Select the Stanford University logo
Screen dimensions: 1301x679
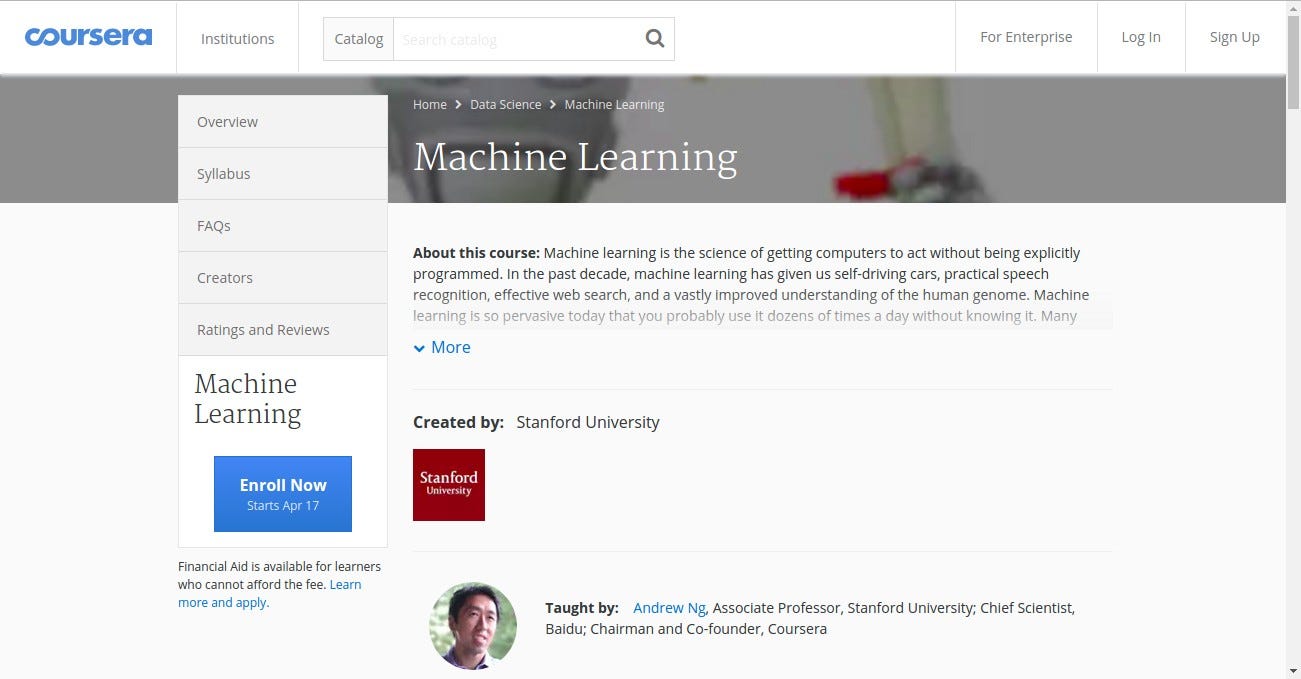[448, 484]
